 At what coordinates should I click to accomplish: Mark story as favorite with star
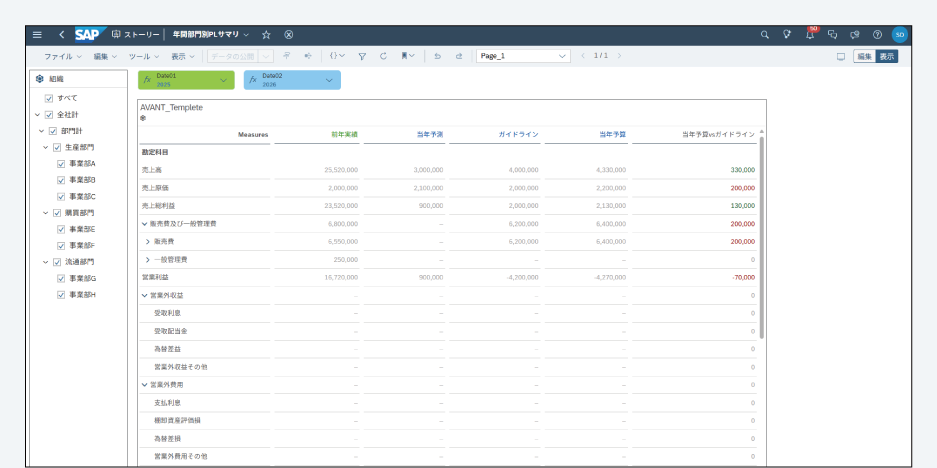(266, 34)
